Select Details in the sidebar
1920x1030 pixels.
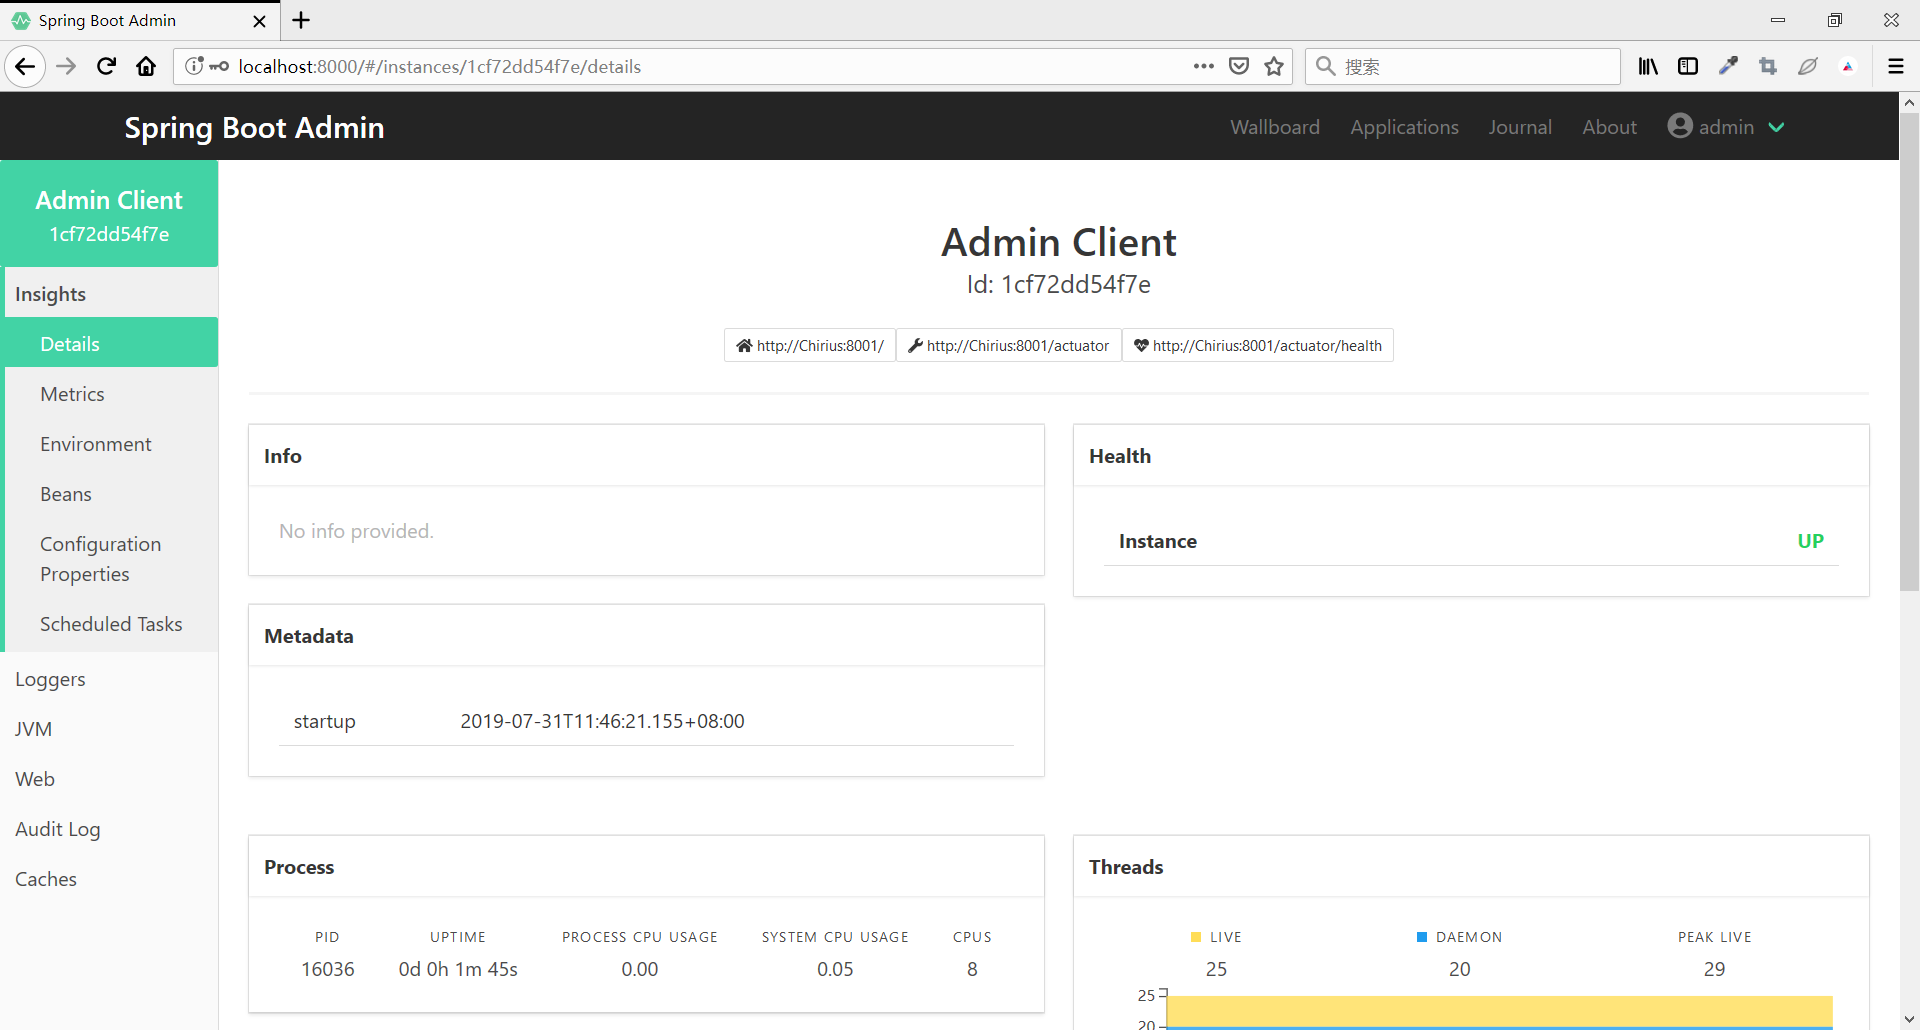[111, 343]
